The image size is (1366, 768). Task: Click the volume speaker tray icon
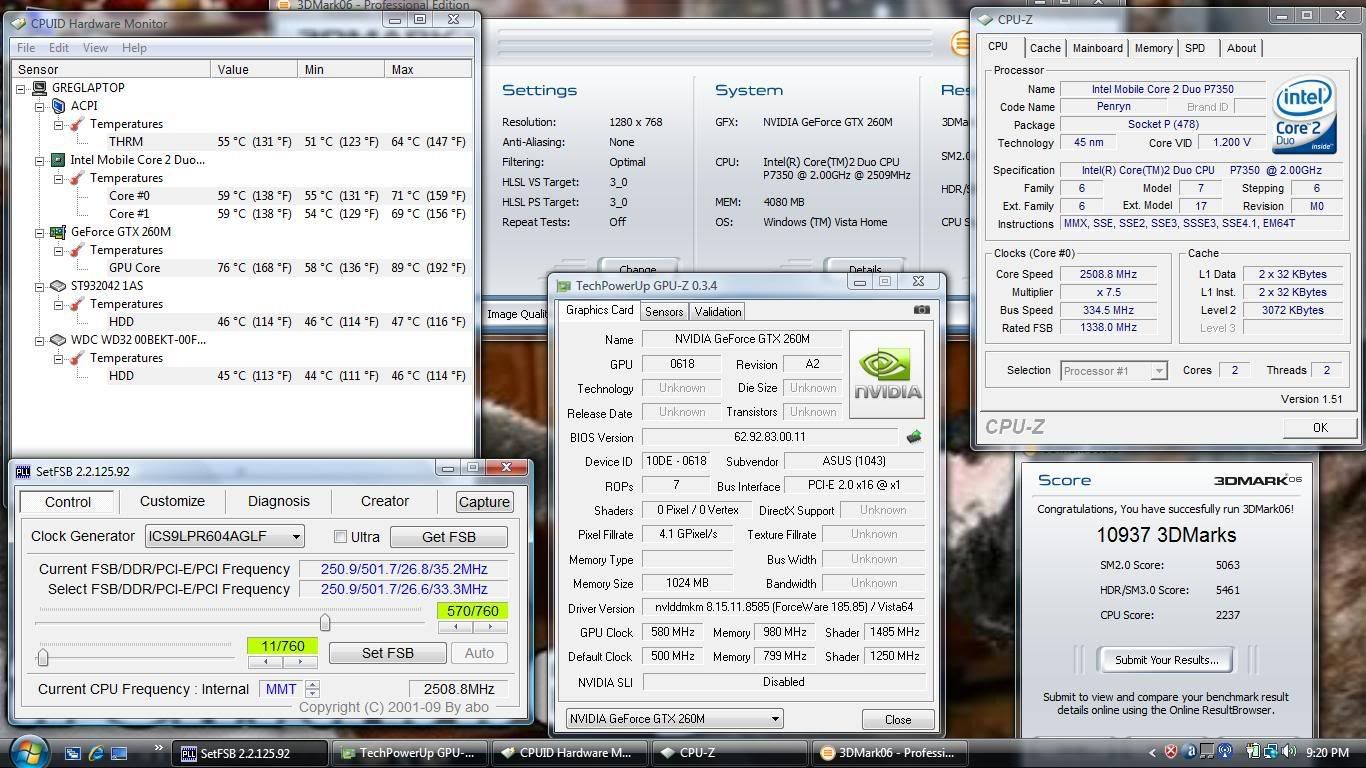(1289, 752)
